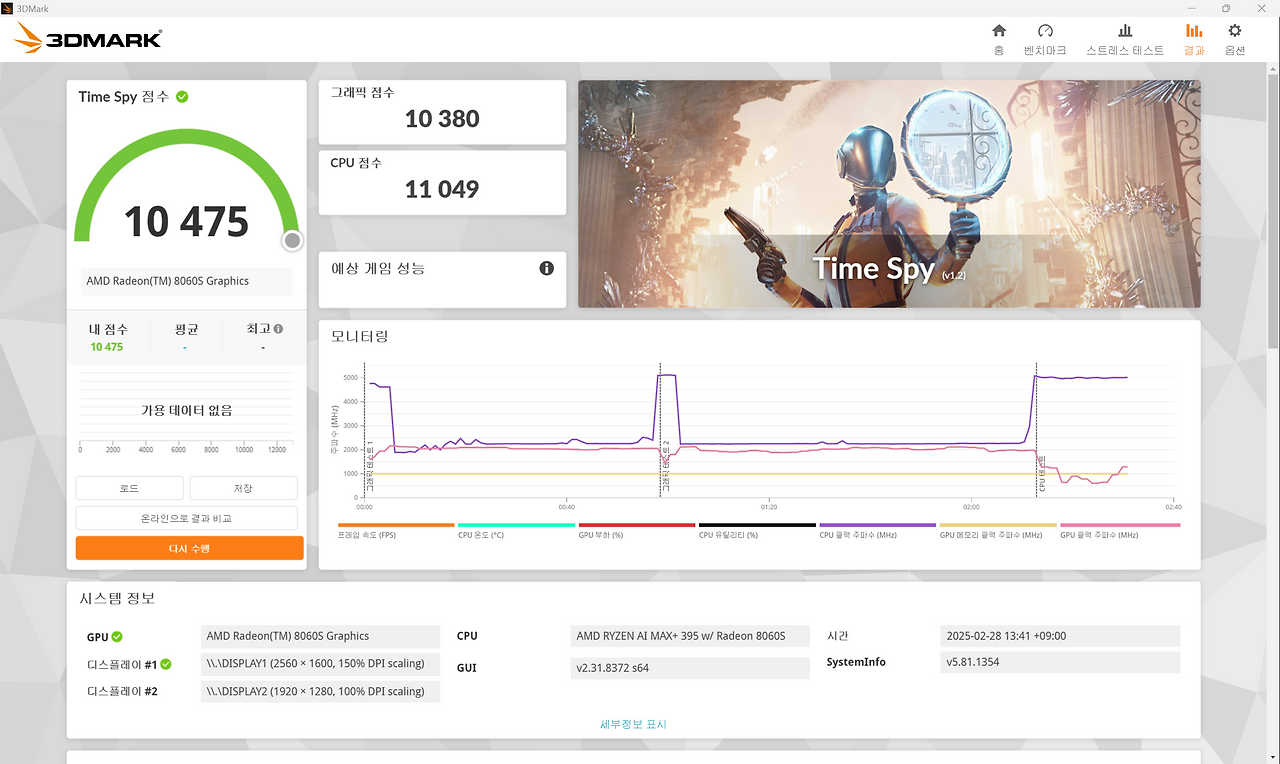Click the 3DMark logo
This screenshot has width=1280, height=764.
click(88, 39)
